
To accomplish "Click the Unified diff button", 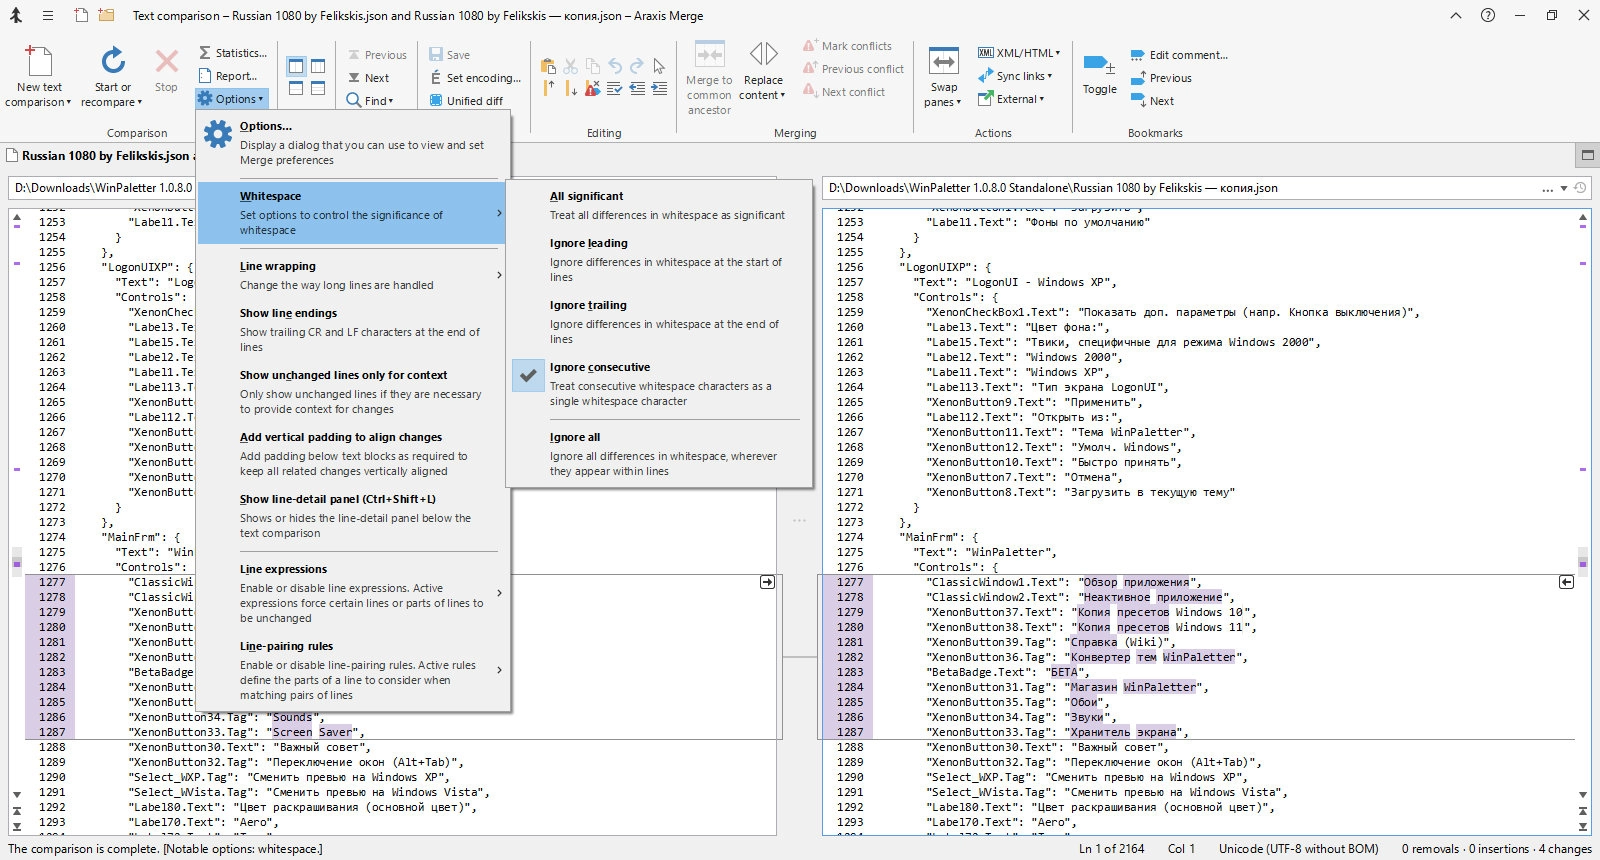I will [467, 101].
